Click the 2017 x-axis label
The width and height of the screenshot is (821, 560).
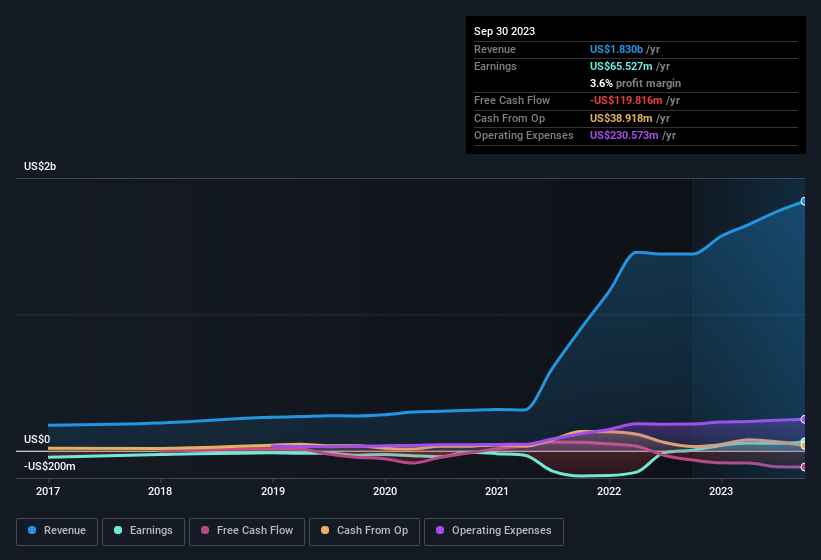click(48, 491)
